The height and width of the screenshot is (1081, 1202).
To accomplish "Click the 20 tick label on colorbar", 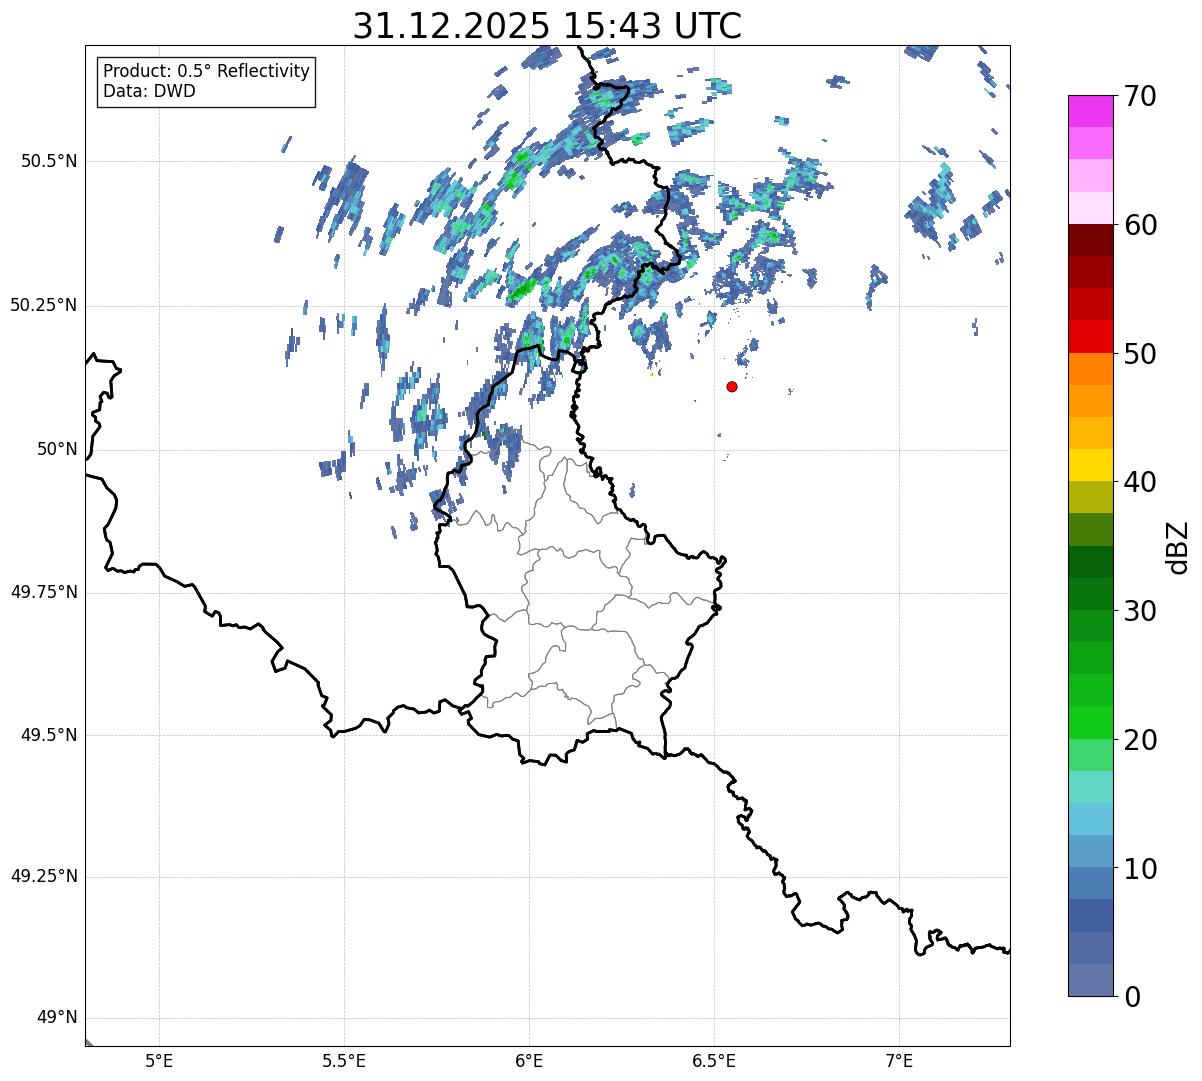I will [1140, 740].
